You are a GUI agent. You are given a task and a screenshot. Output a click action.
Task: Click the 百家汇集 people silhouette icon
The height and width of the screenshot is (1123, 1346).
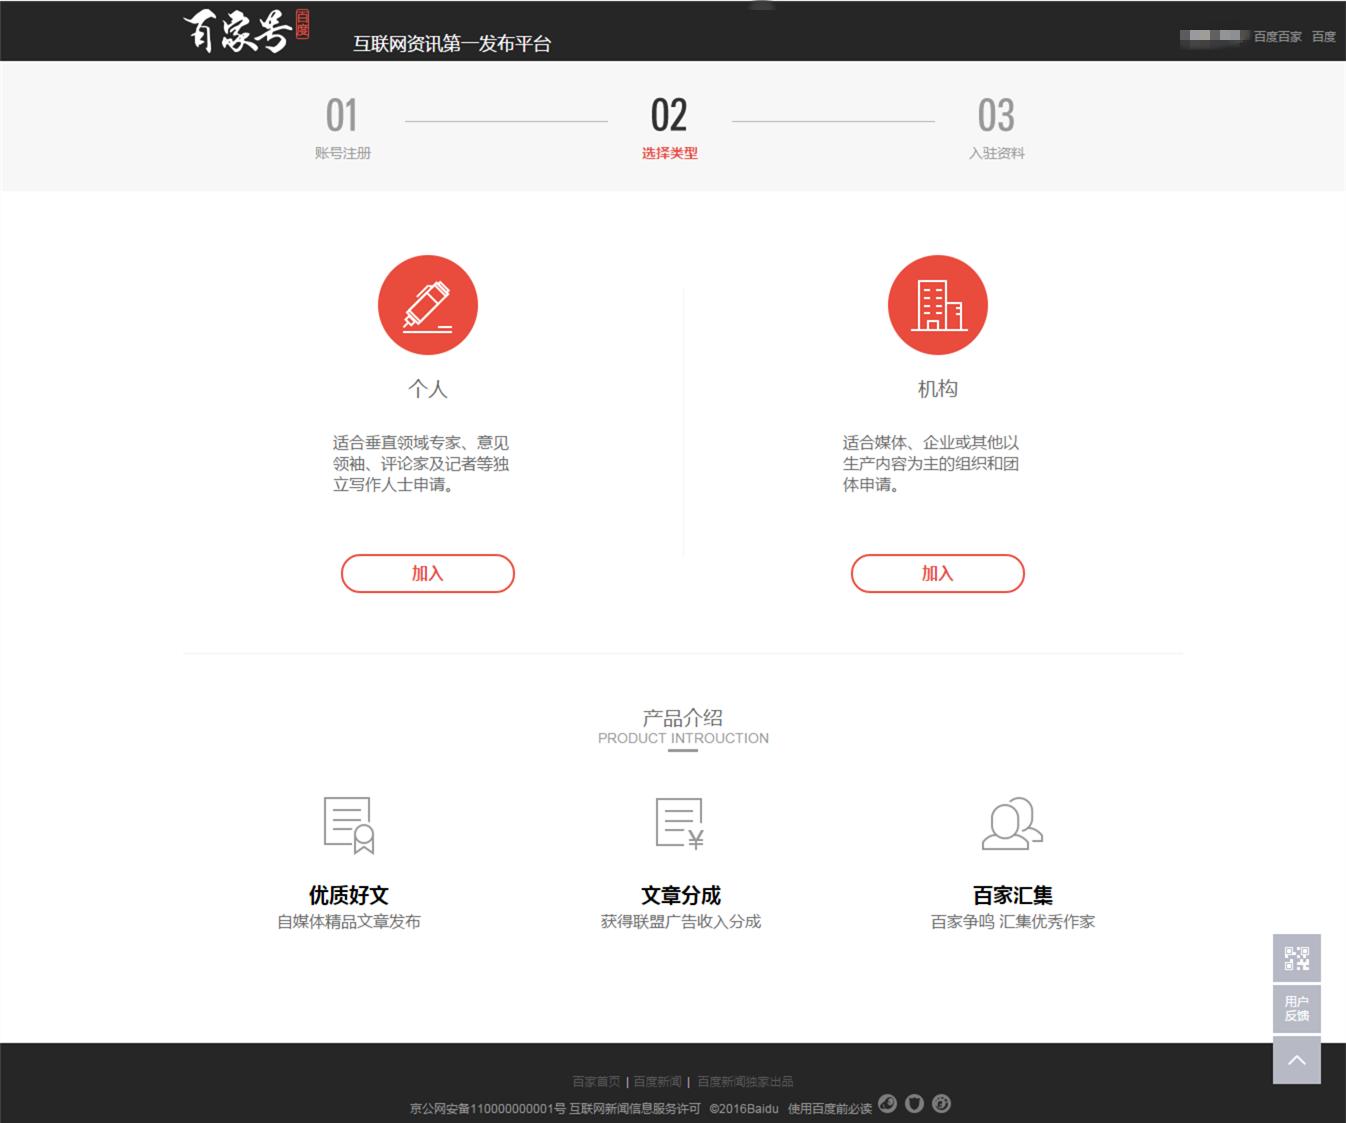point(1012,824)
